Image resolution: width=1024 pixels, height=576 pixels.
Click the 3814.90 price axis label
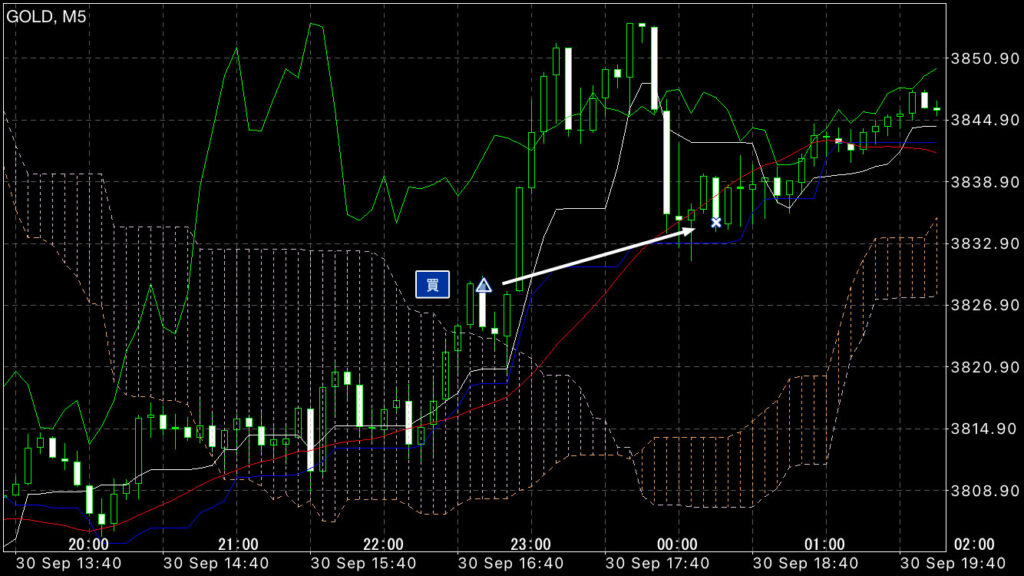coord(984,429)
